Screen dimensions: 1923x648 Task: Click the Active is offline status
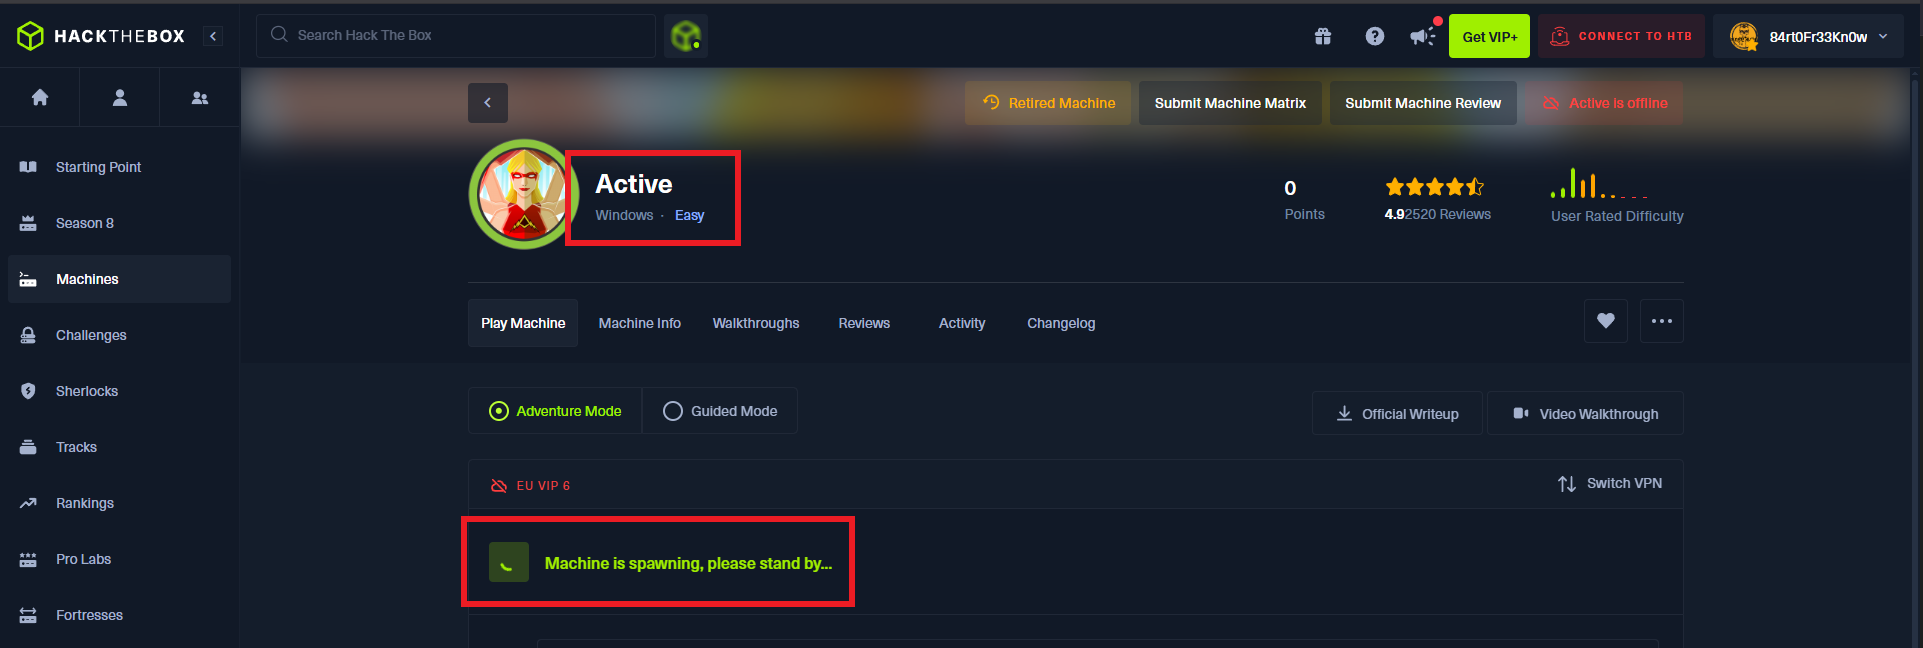(1605, 103)
